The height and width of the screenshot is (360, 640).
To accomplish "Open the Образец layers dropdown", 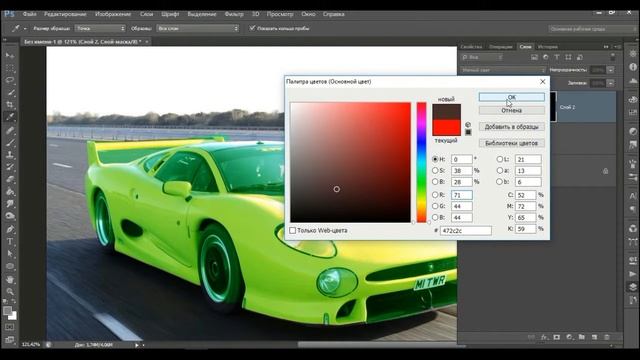I will 198,28.
